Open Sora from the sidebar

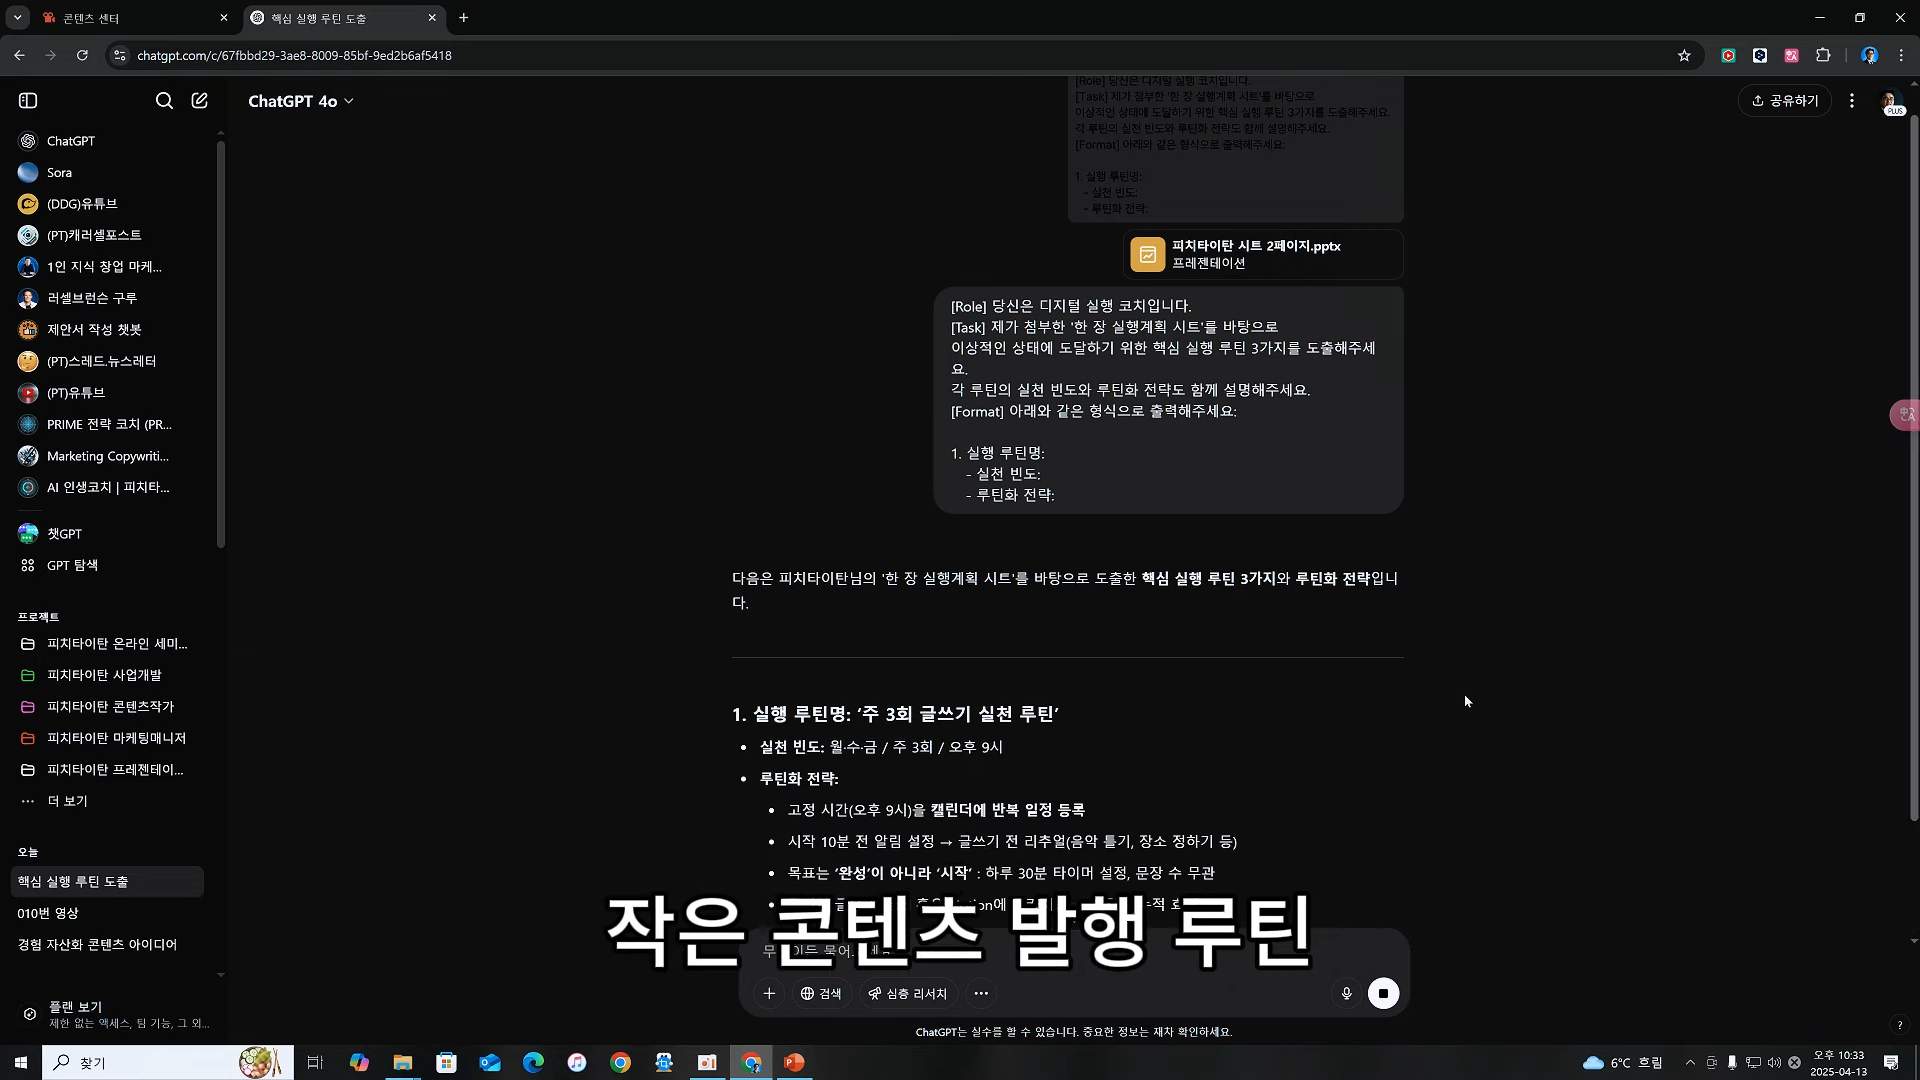pyautogui.click(x=60, y=172)
